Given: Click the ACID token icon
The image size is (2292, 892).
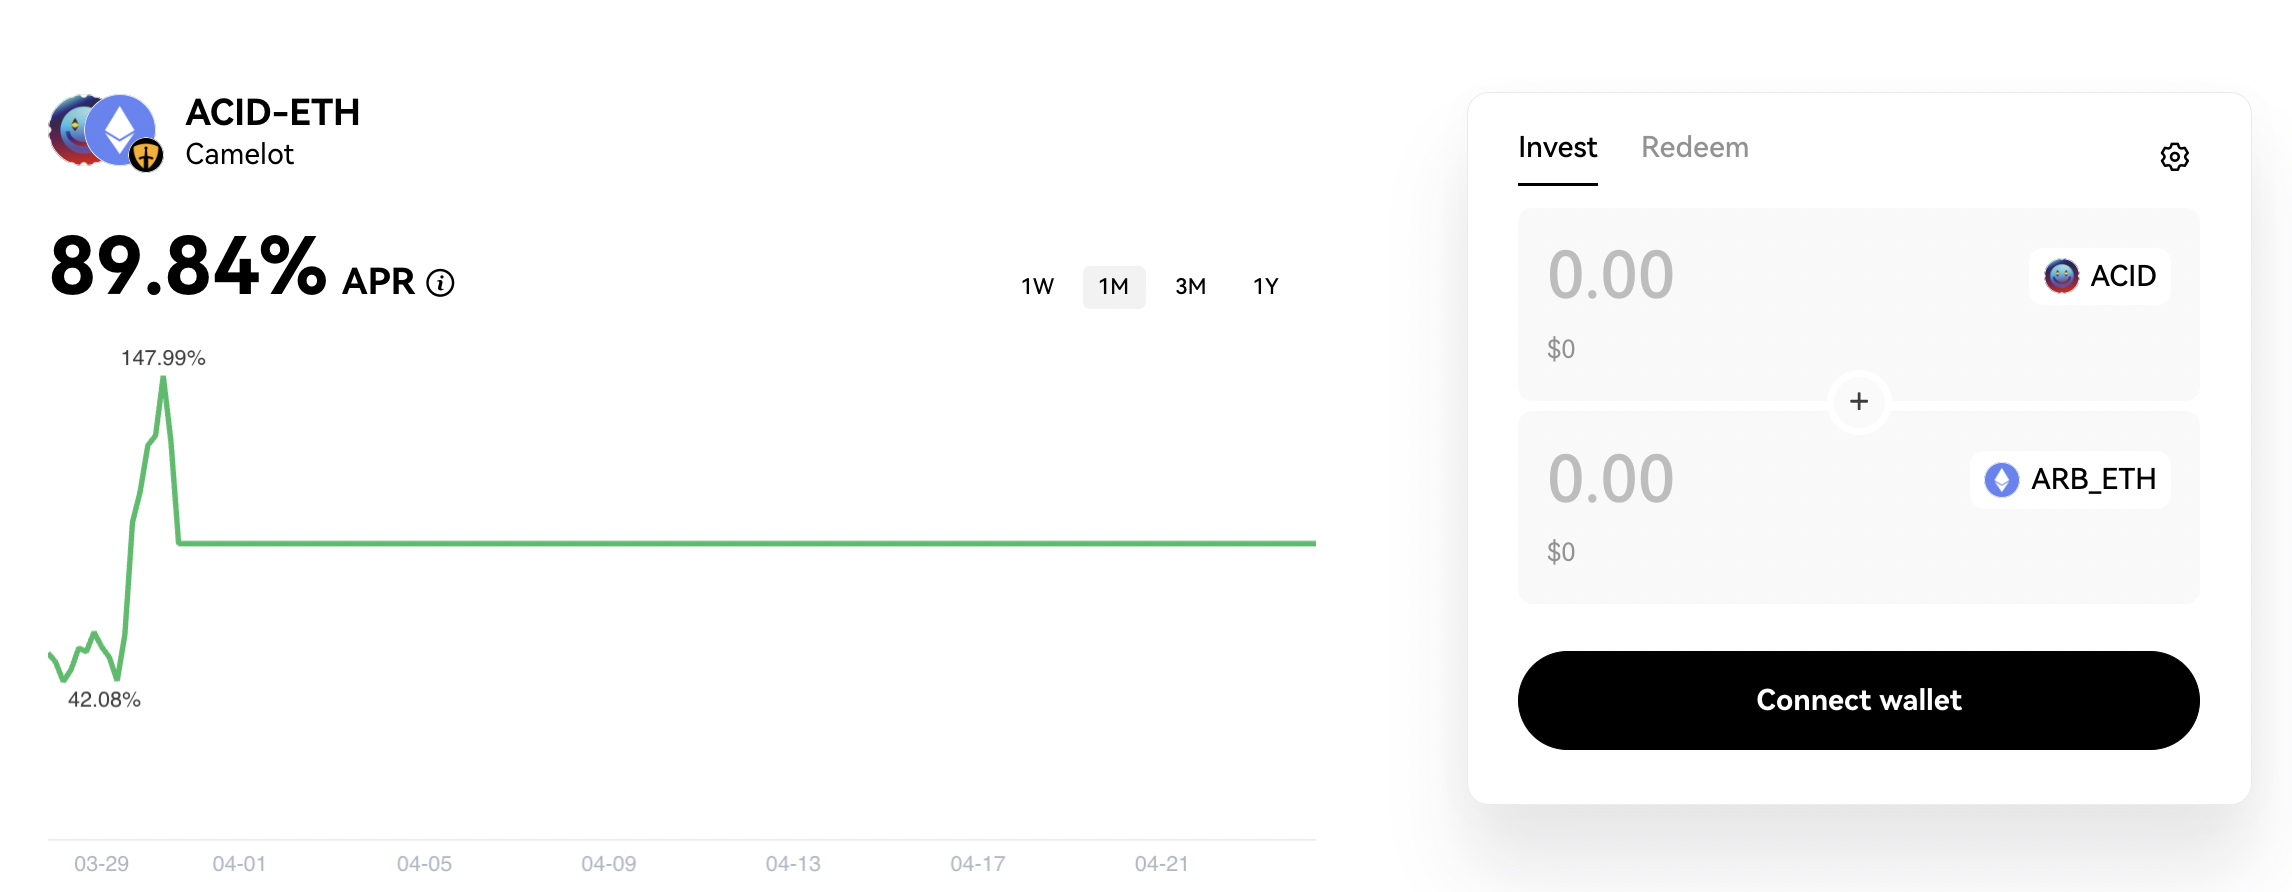Looking at the screenshot, I should point(2061,275).
